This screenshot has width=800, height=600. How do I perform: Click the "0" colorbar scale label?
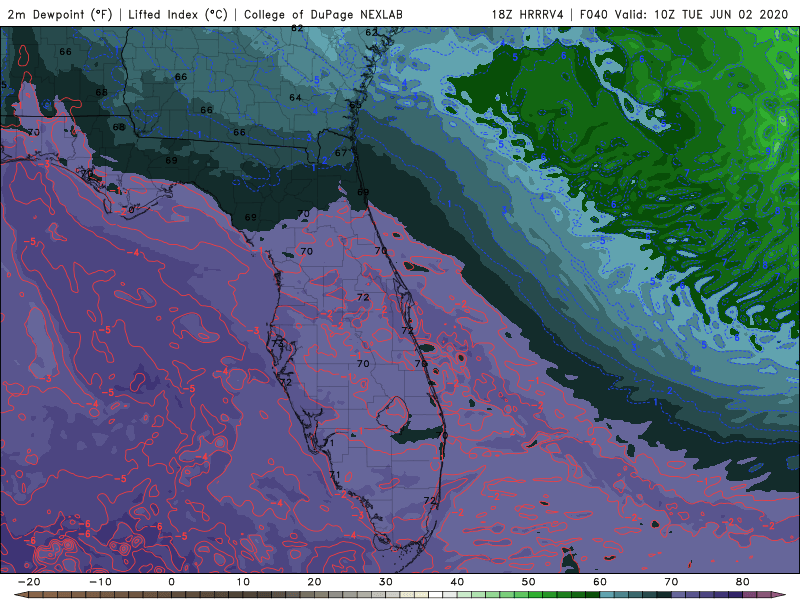click(x=171, y=582)
